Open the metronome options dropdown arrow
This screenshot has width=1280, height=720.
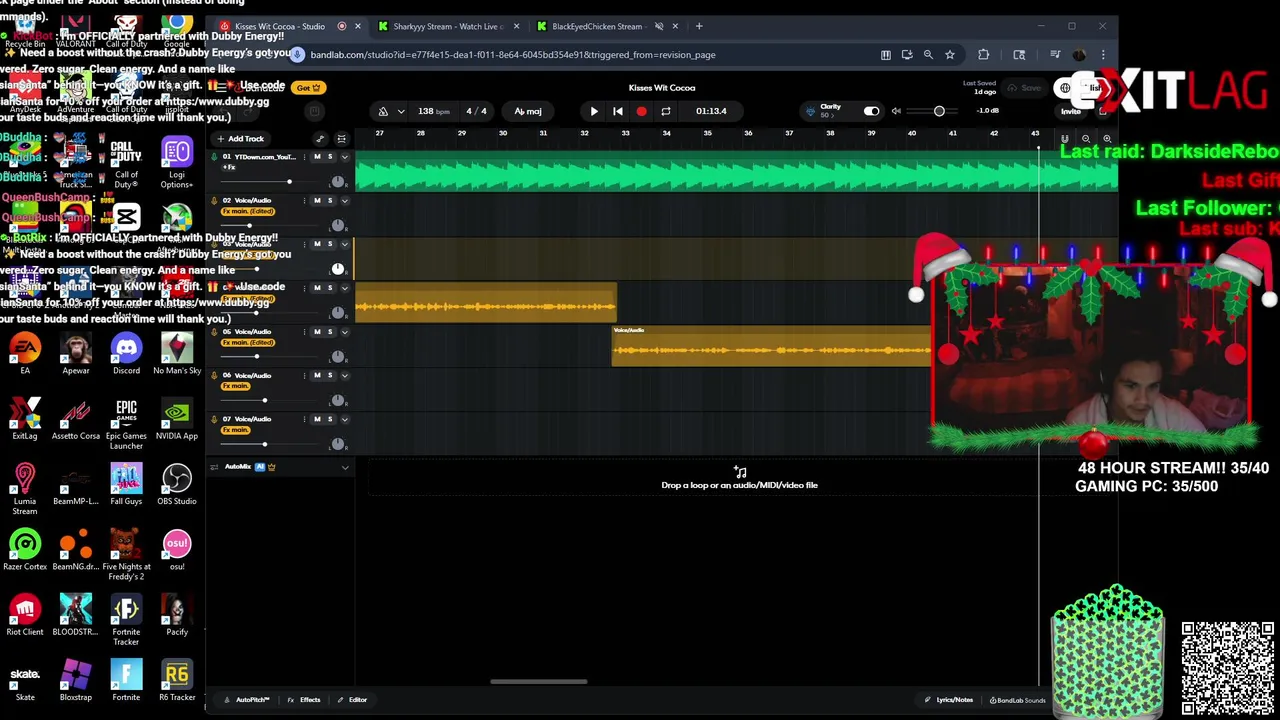tap(401, 111)
